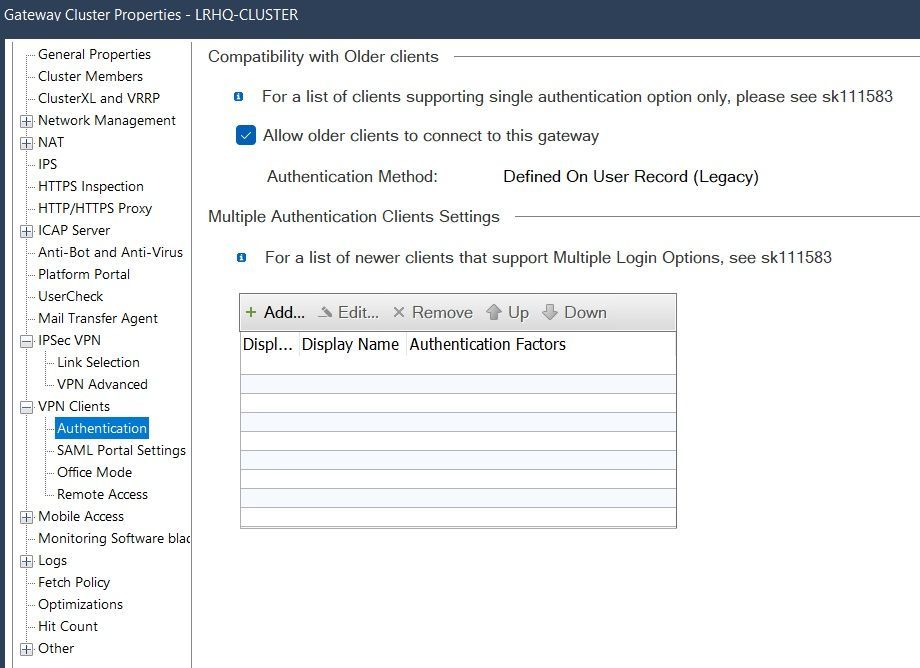Click the green plus Add icon
This screenshot has width=920, height=668.
tap(251, 313)
